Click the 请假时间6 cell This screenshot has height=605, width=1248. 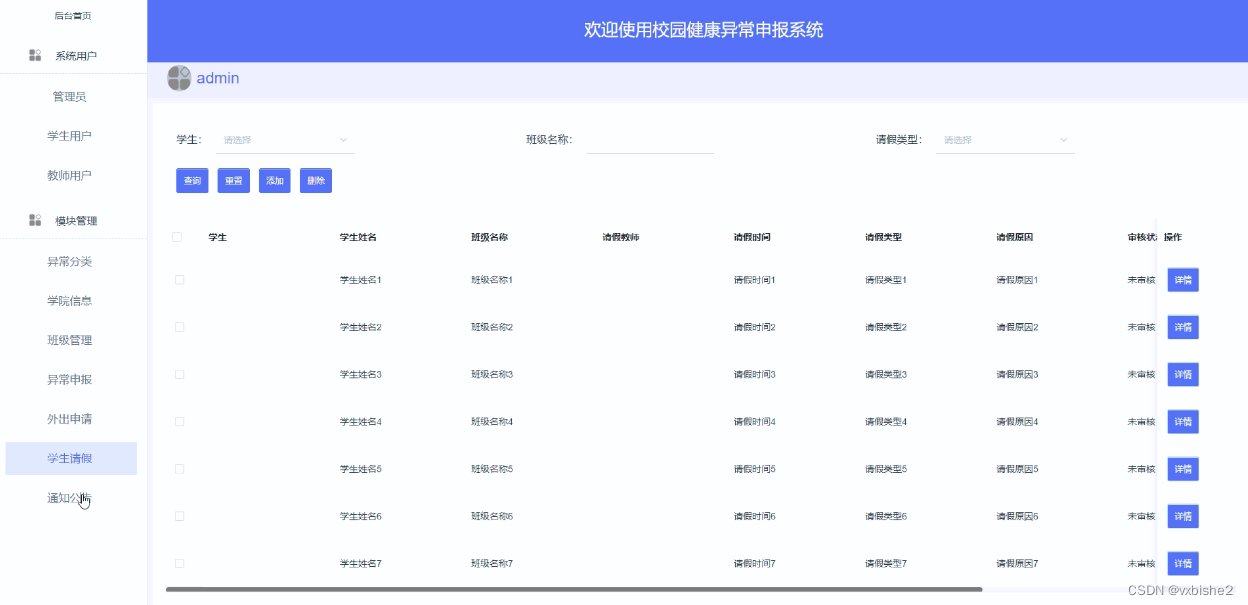(755, 516)
